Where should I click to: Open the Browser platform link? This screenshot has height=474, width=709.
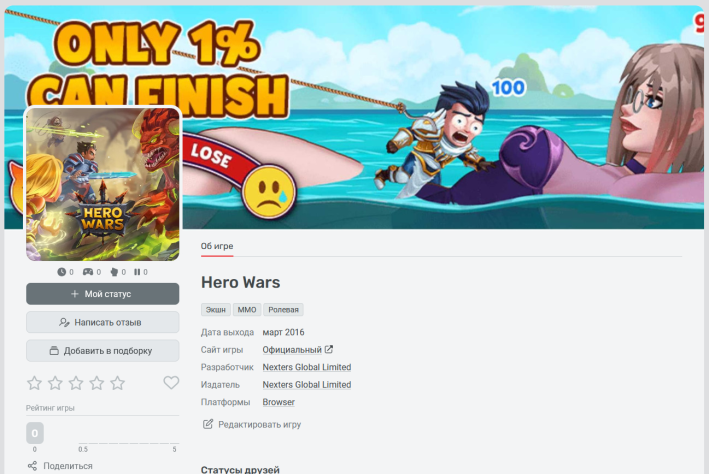(x=279, y=402)
